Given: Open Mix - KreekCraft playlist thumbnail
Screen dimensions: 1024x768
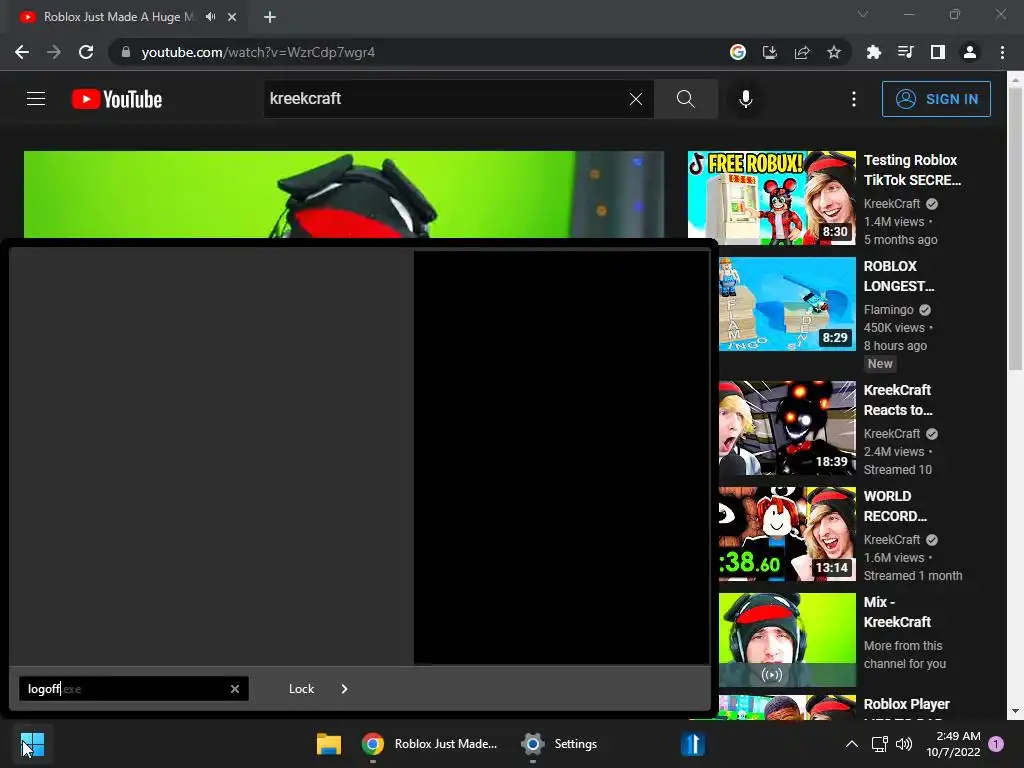Looking at the screenshot, I should click(787, 640).
